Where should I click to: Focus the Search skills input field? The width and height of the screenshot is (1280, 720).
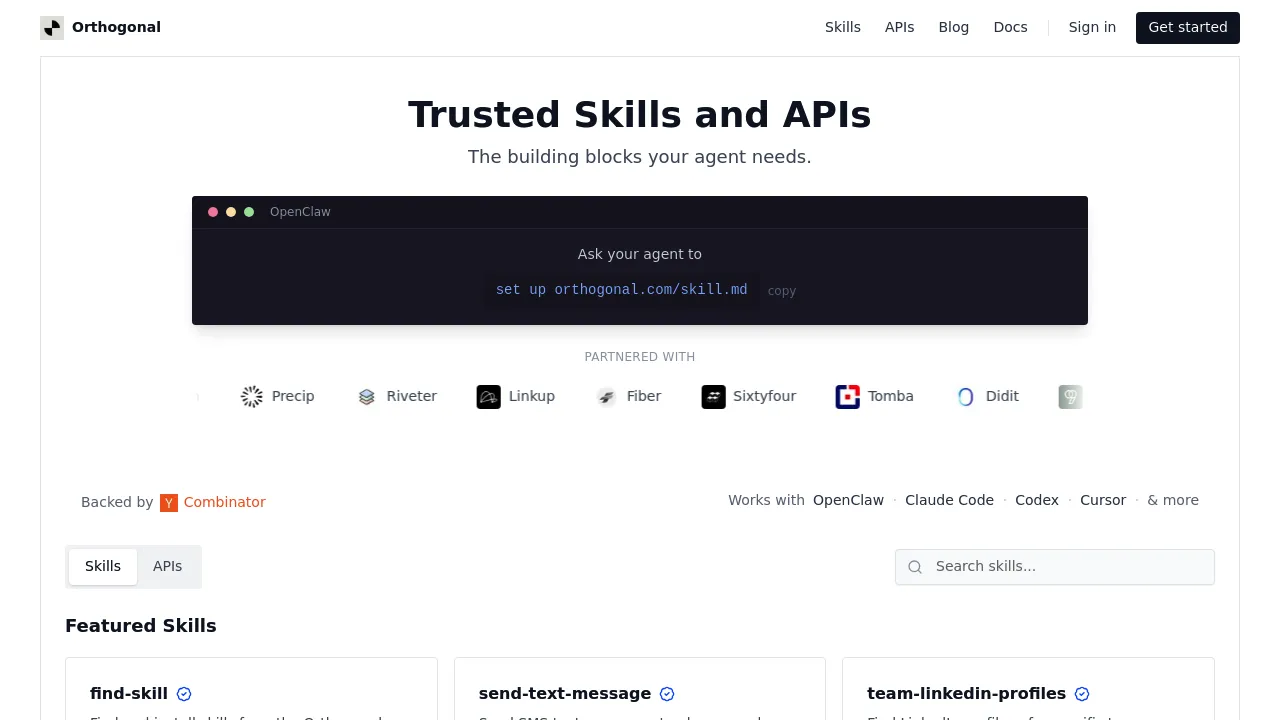click(1055, 567)
